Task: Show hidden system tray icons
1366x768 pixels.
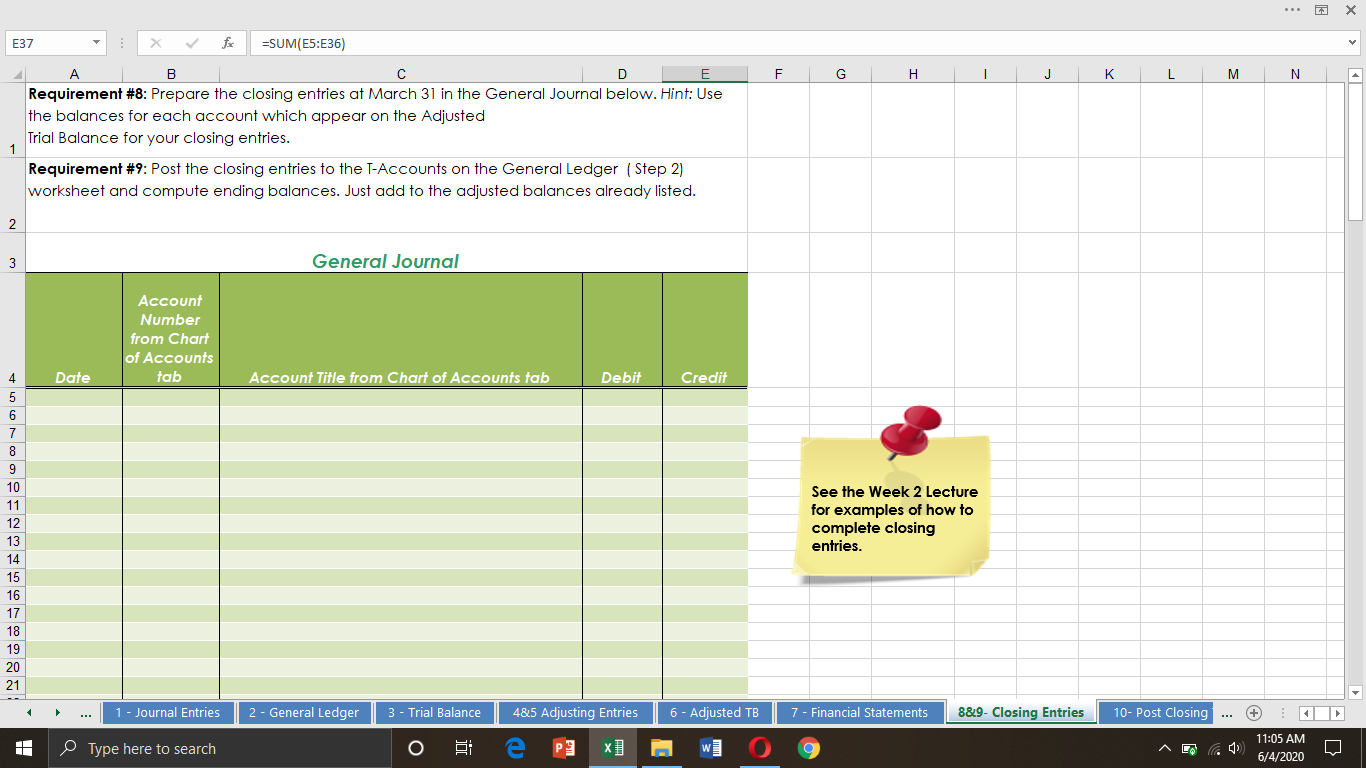Action: tap(1164, 749)
